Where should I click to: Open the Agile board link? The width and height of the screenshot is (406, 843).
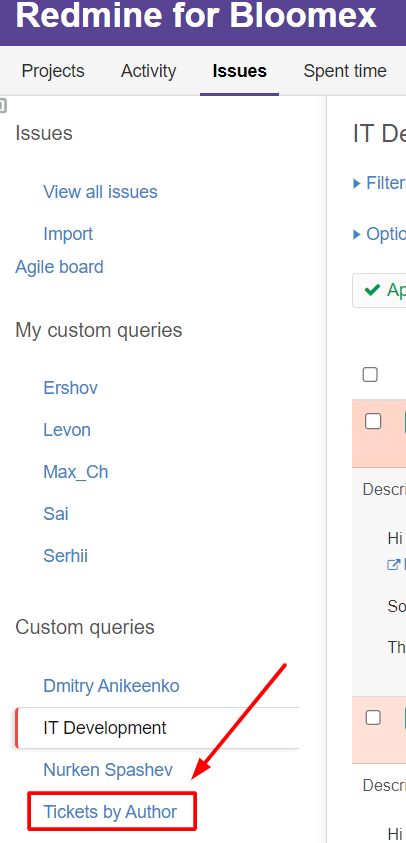pyautogui.click(x=59, y=267)
